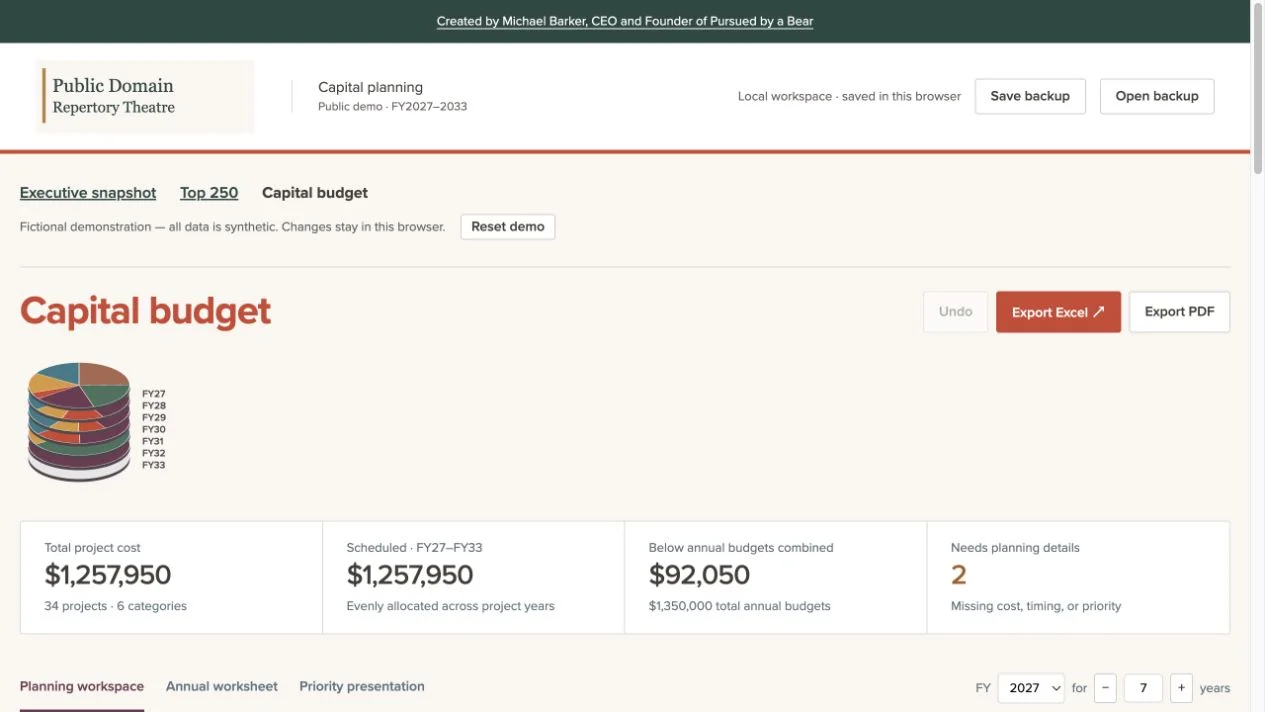The width and height of the screenshot is (1265, 712).
Task: Click the FY33 chart legend label
Action: pyautogui.click(x=154, y=465)
